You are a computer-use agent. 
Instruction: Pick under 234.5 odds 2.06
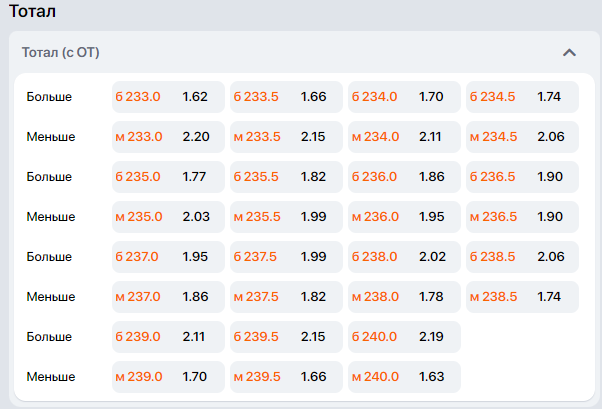click(x=522, y=137)
